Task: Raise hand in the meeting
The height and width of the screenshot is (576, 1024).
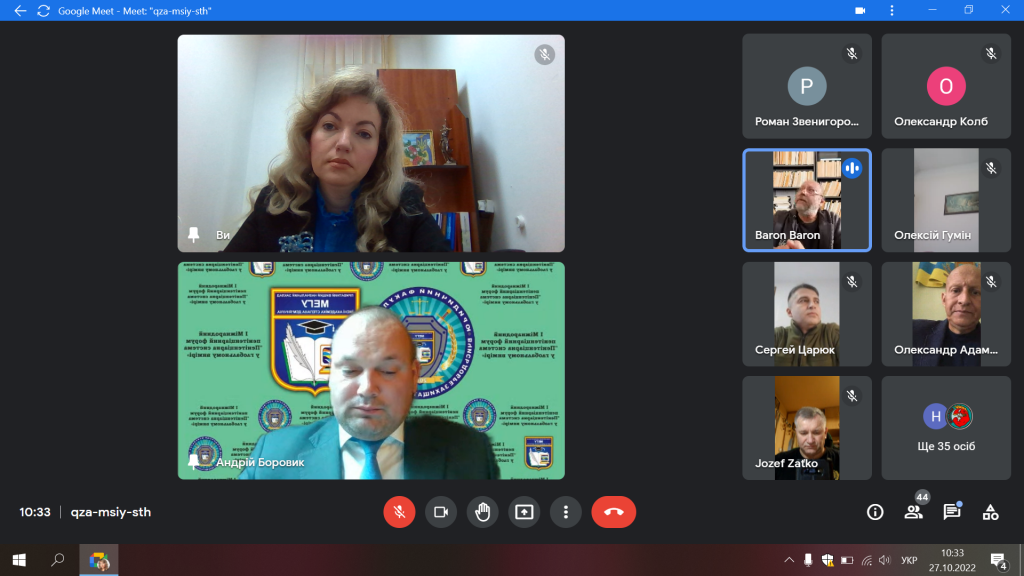Action: (x=483, y=512)
